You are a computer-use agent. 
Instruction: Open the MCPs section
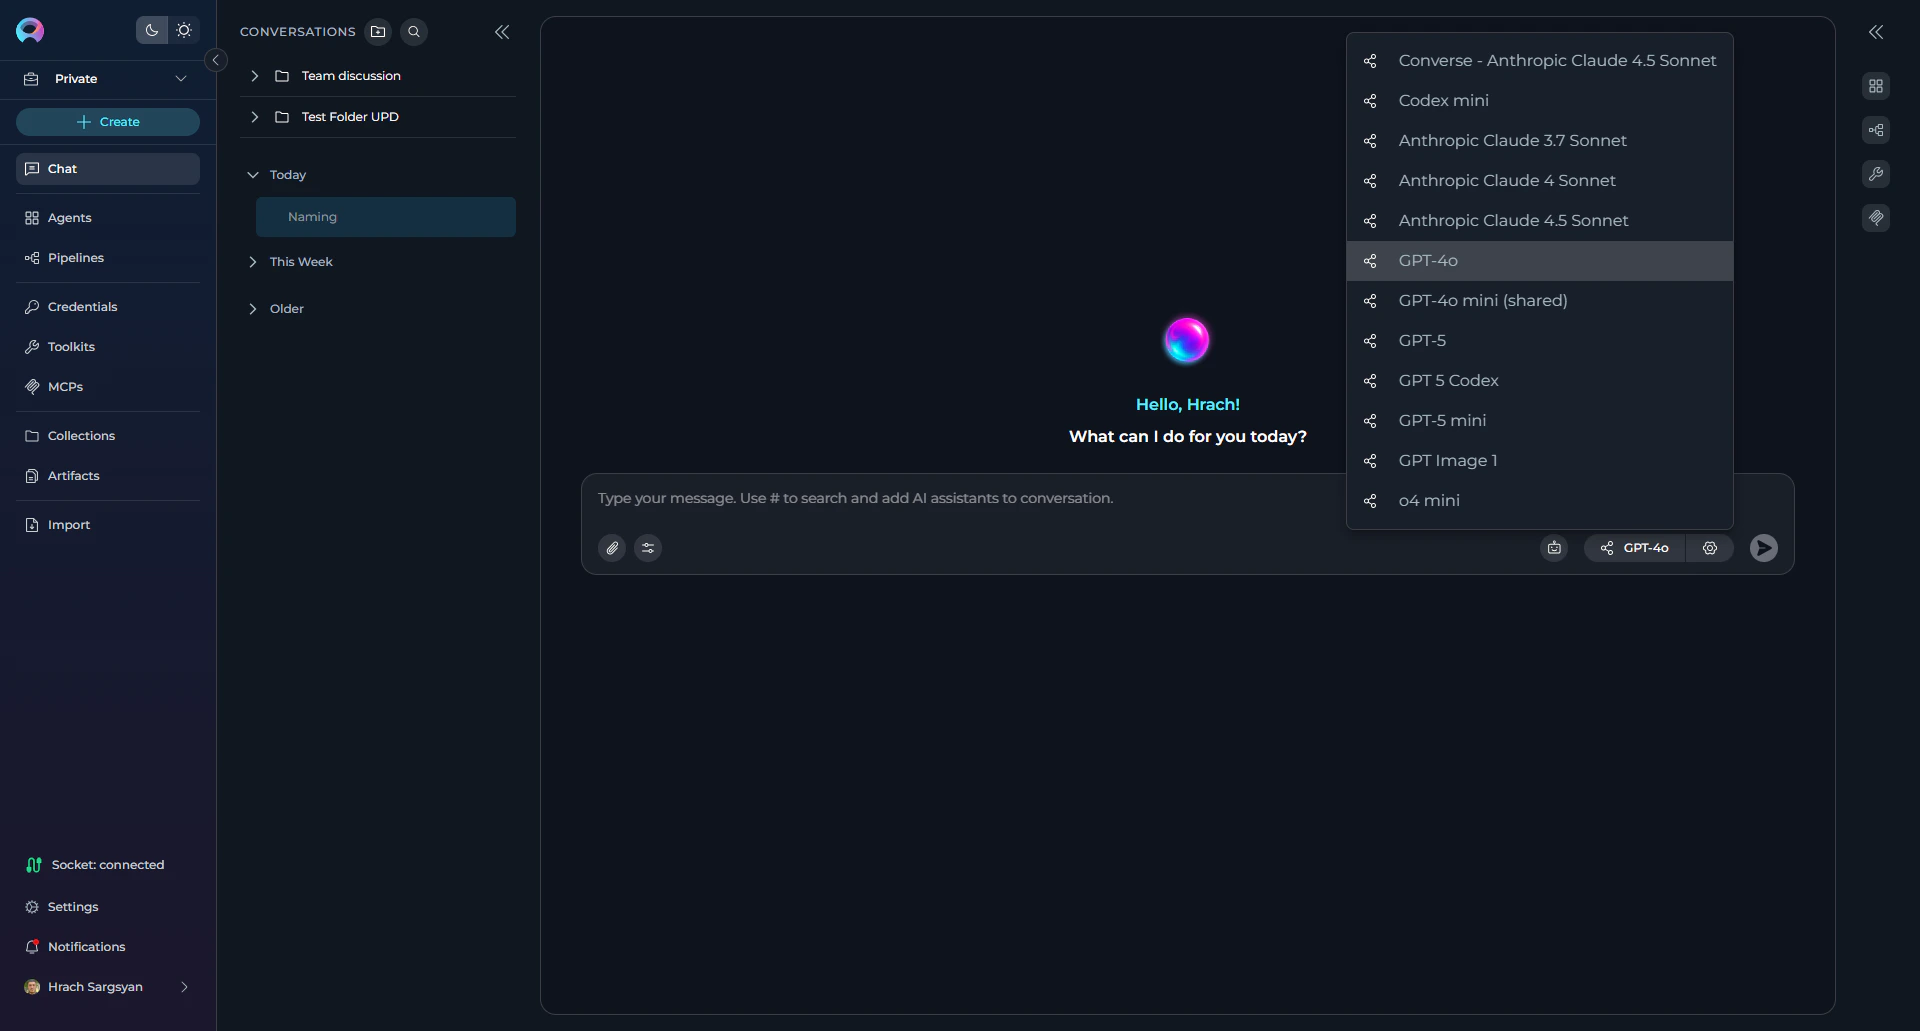click(x=66, y=386)
